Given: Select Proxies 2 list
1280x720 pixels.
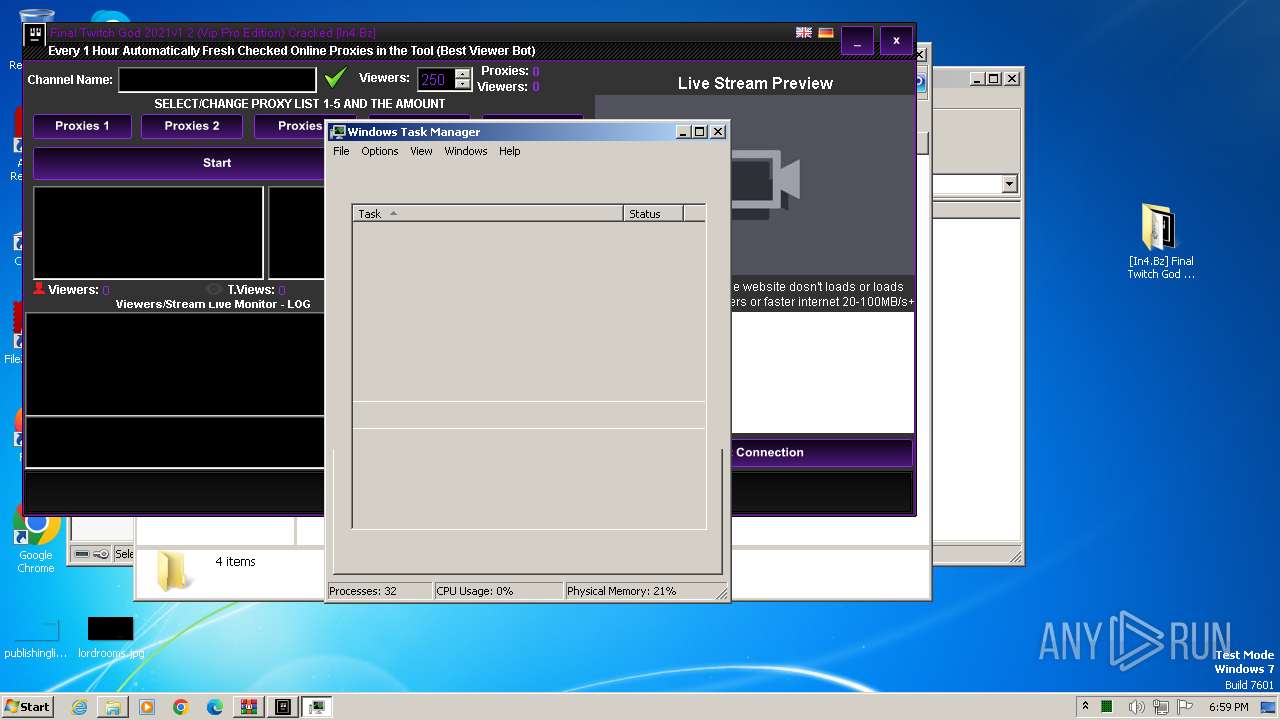Looking at the screenshot, I should (x=192, y=126).
